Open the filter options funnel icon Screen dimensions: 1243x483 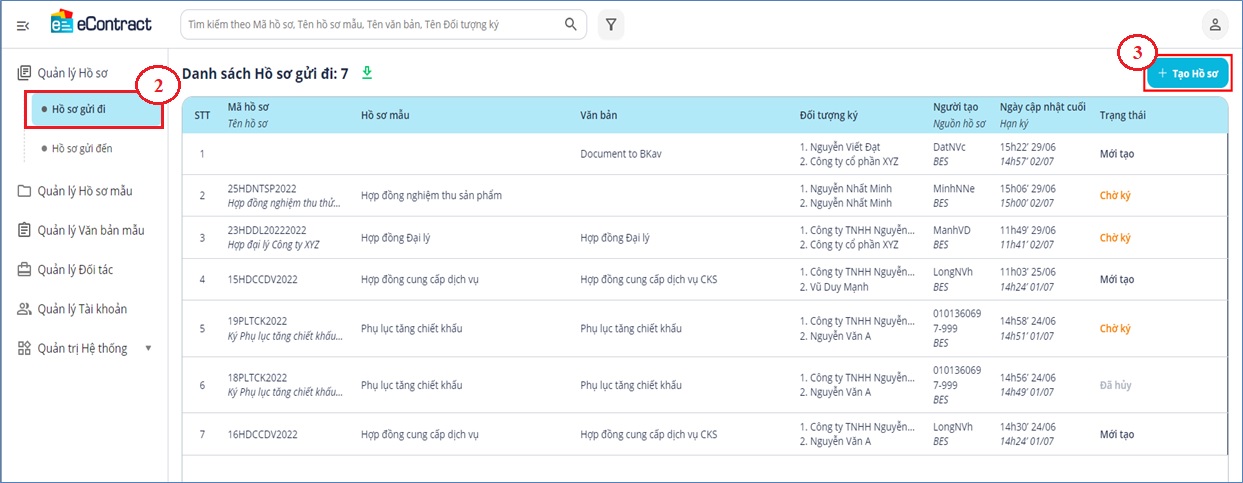tap(611, 24)
